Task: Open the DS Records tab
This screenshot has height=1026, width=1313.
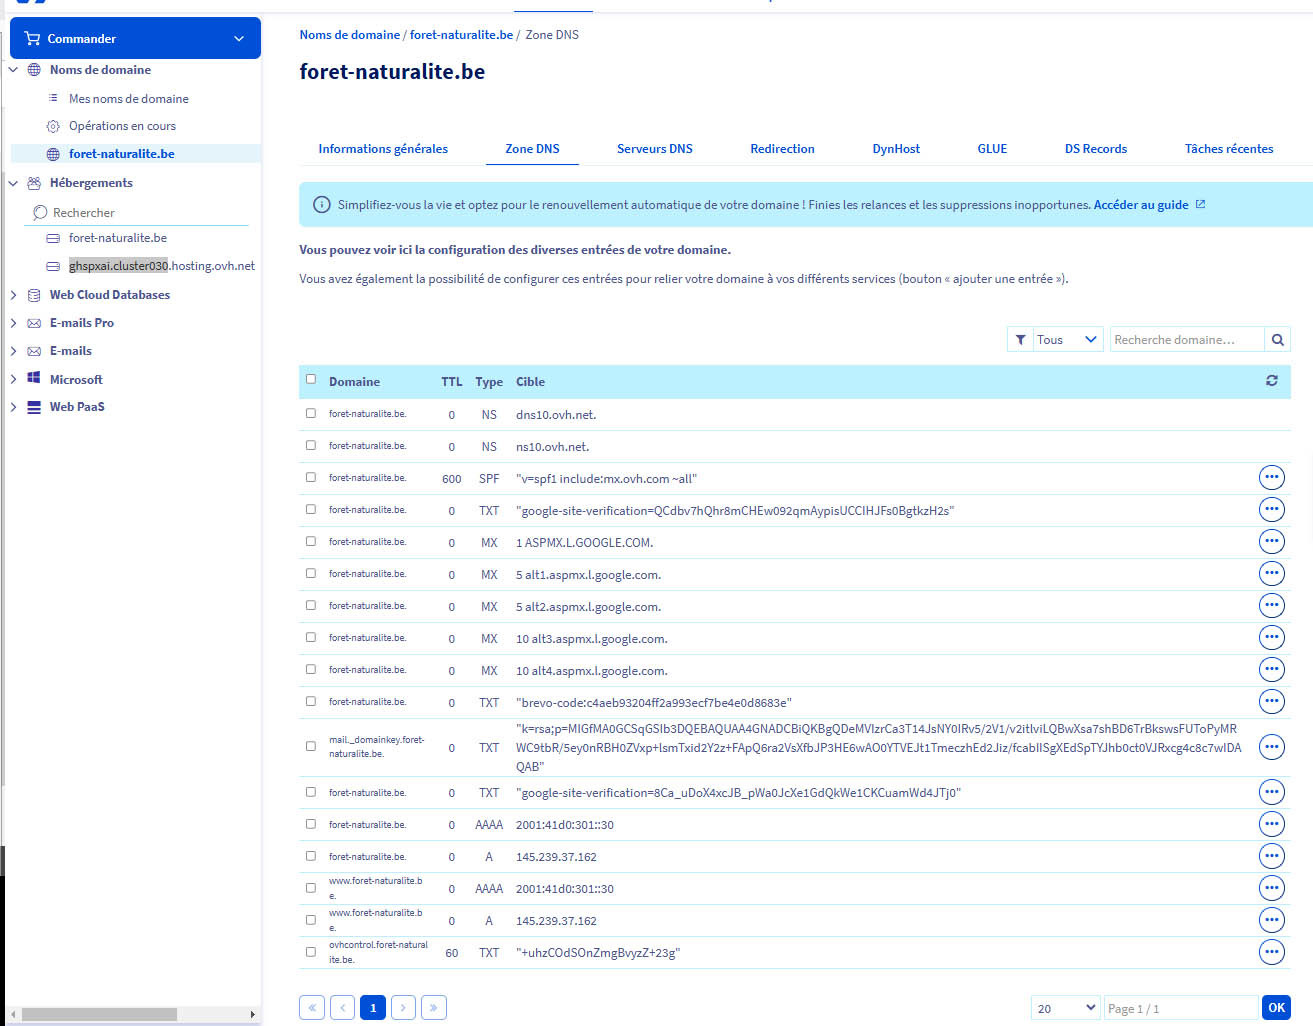Action: (x=1095, y=149)
